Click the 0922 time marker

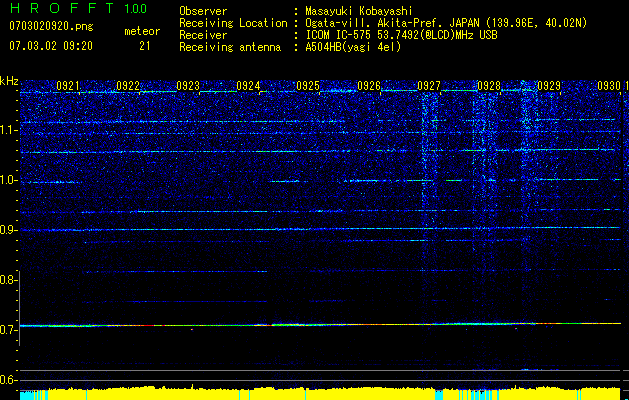(x=128, y=85)
